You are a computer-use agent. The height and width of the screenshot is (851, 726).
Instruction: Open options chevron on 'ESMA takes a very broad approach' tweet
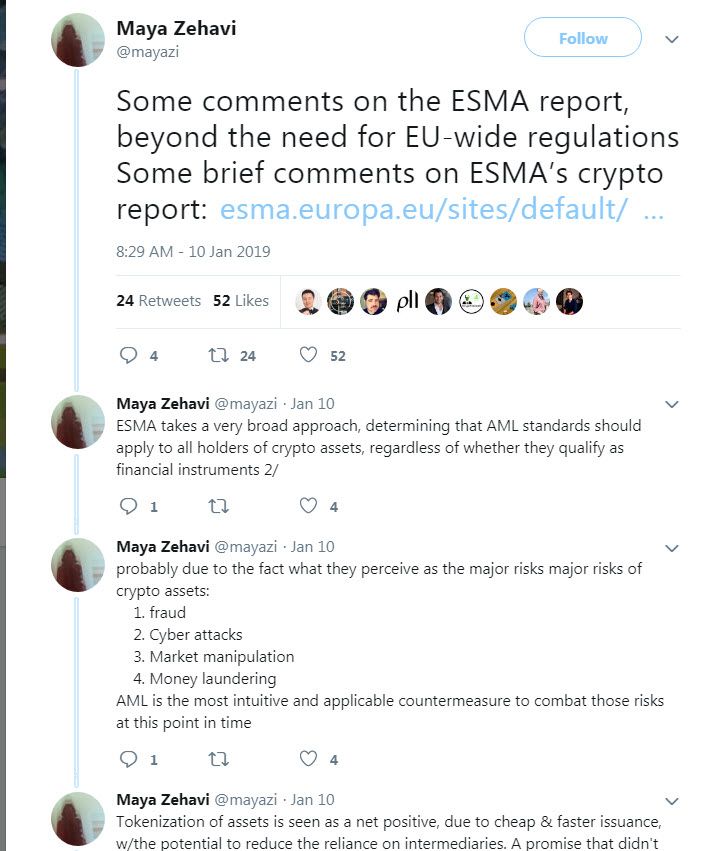(x=672, y=405)
